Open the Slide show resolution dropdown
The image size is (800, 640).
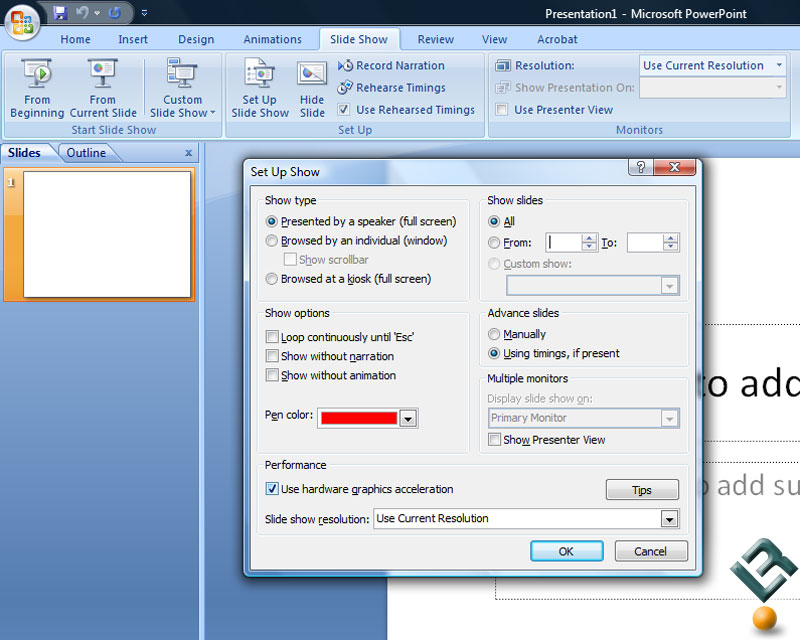[x=669, y=519]
